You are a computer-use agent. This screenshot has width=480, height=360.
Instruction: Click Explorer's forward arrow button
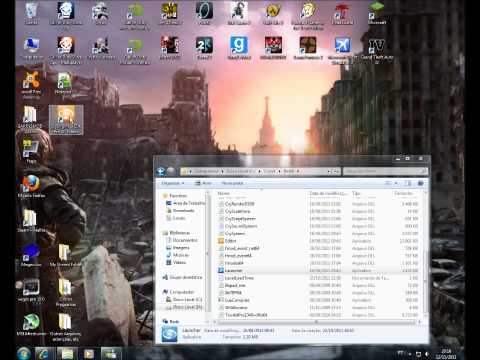(171, 171)
